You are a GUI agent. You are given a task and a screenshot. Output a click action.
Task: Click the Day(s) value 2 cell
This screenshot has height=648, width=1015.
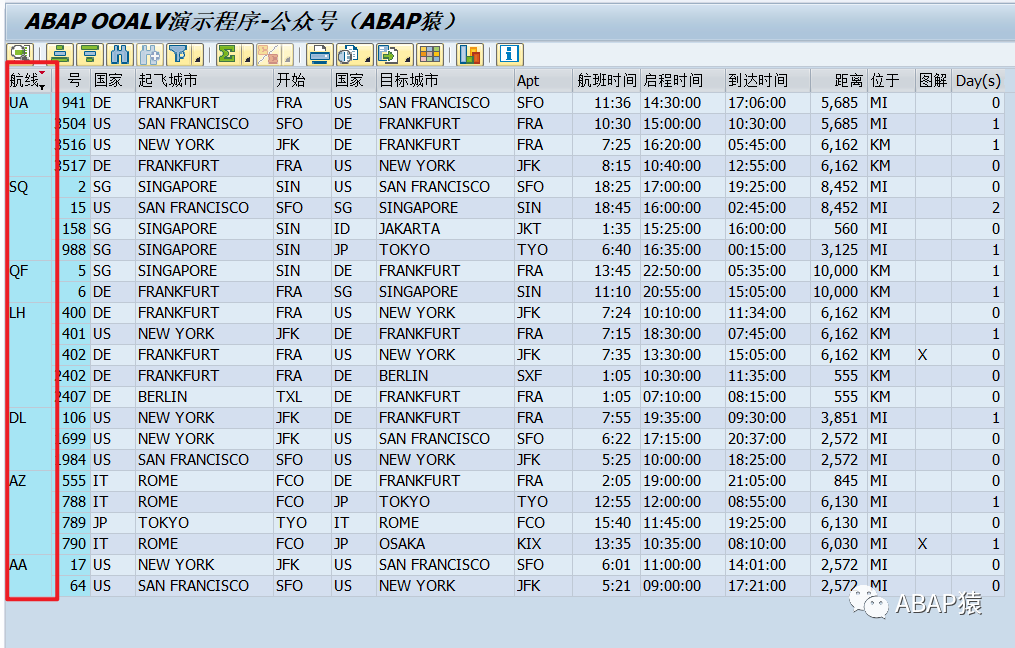(x=978, y=208)
